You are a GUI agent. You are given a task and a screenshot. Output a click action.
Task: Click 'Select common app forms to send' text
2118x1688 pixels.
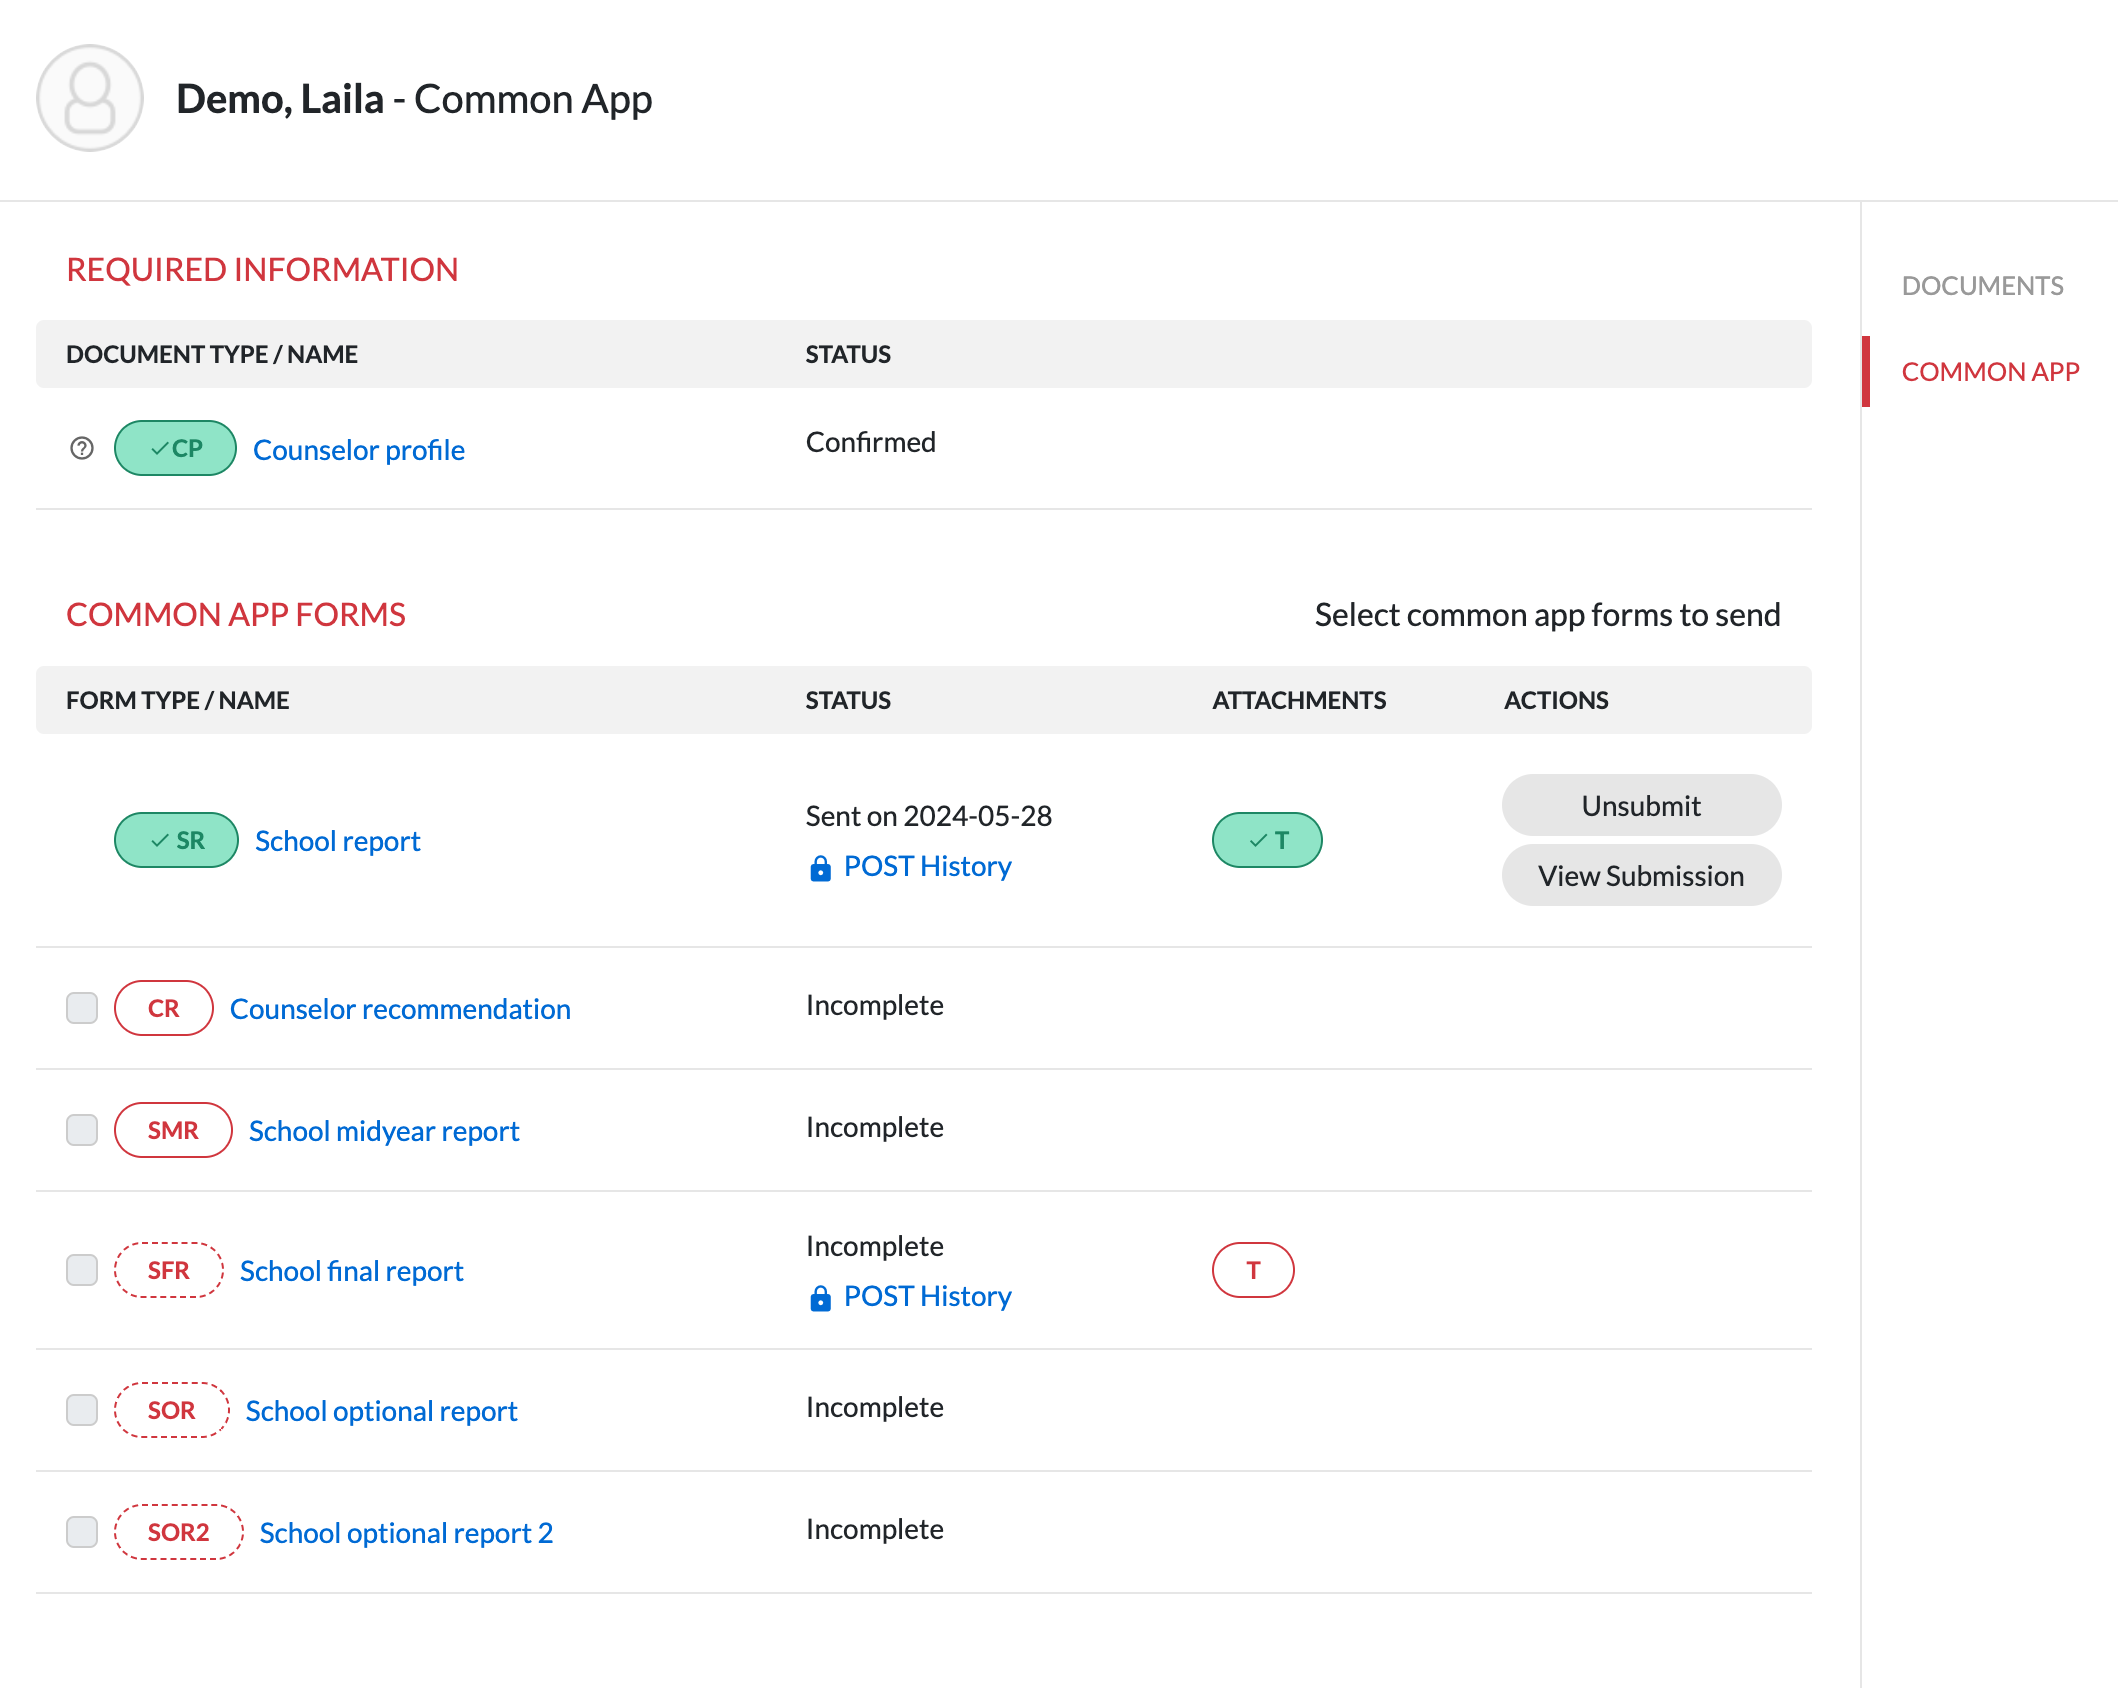click(1547, 615)
